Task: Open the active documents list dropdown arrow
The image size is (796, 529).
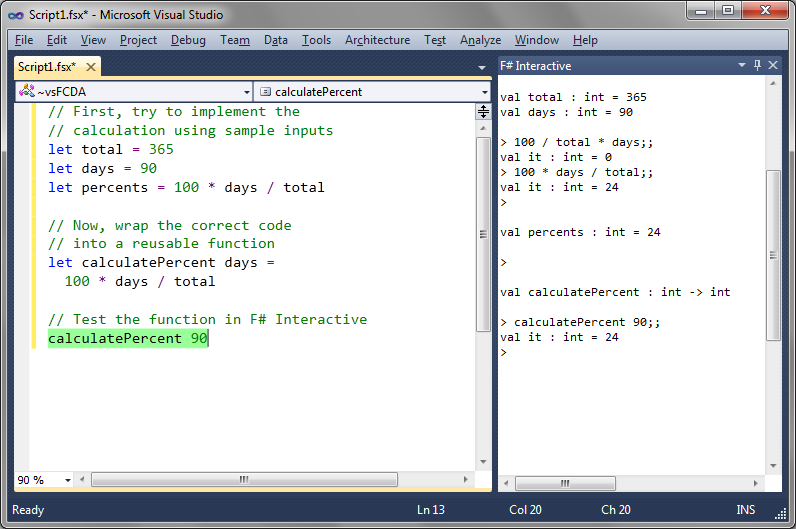Action: [x=482, y=68]
